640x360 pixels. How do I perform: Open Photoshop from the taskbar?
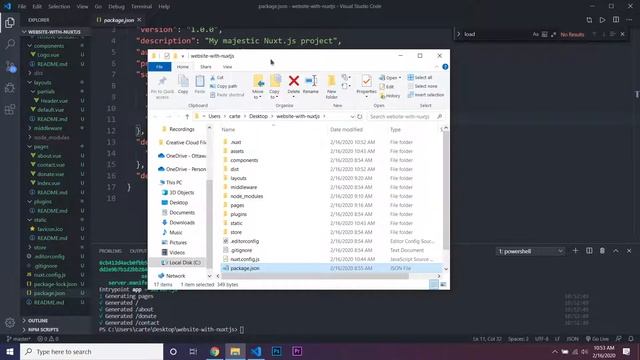point(276,351)
